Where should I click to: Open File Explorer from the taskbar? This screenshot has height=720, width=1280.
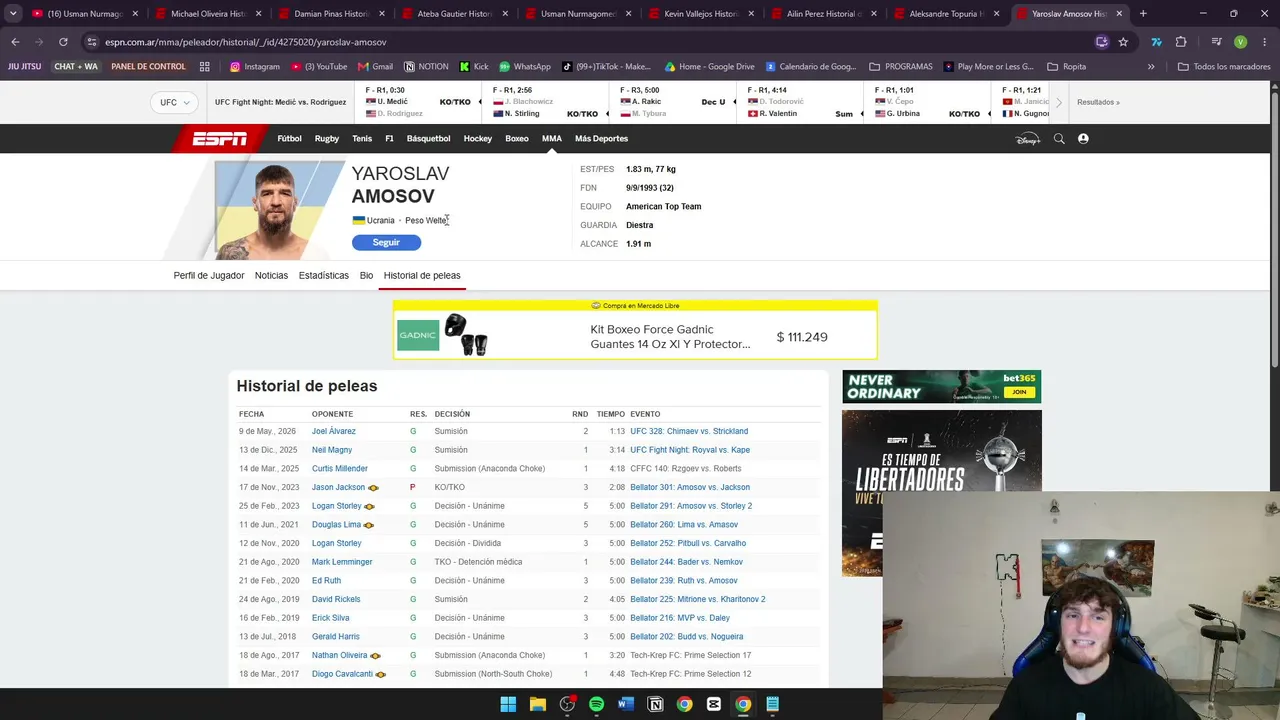pyautogui.click(x=537, y=704)
